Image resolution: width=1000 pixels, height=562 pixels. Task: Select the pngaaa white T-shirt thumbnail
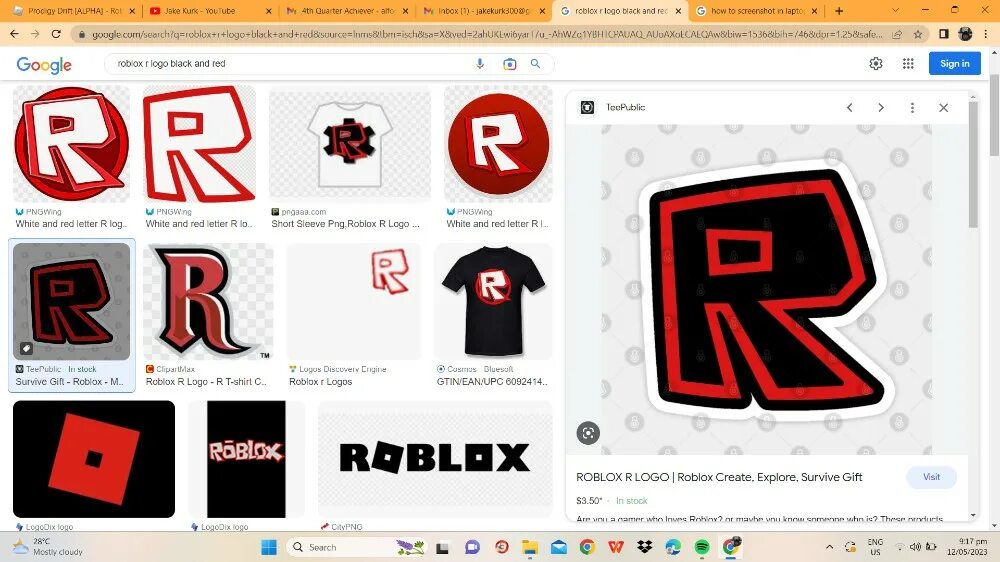click(x=349, y=144)
